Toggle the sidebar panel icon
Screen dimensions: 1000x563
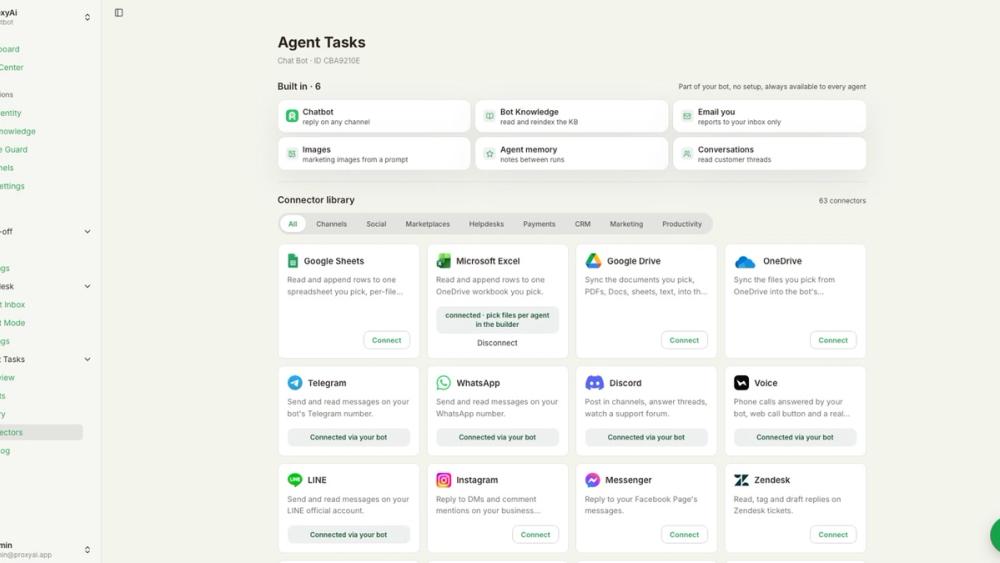(x=119, y=13)
